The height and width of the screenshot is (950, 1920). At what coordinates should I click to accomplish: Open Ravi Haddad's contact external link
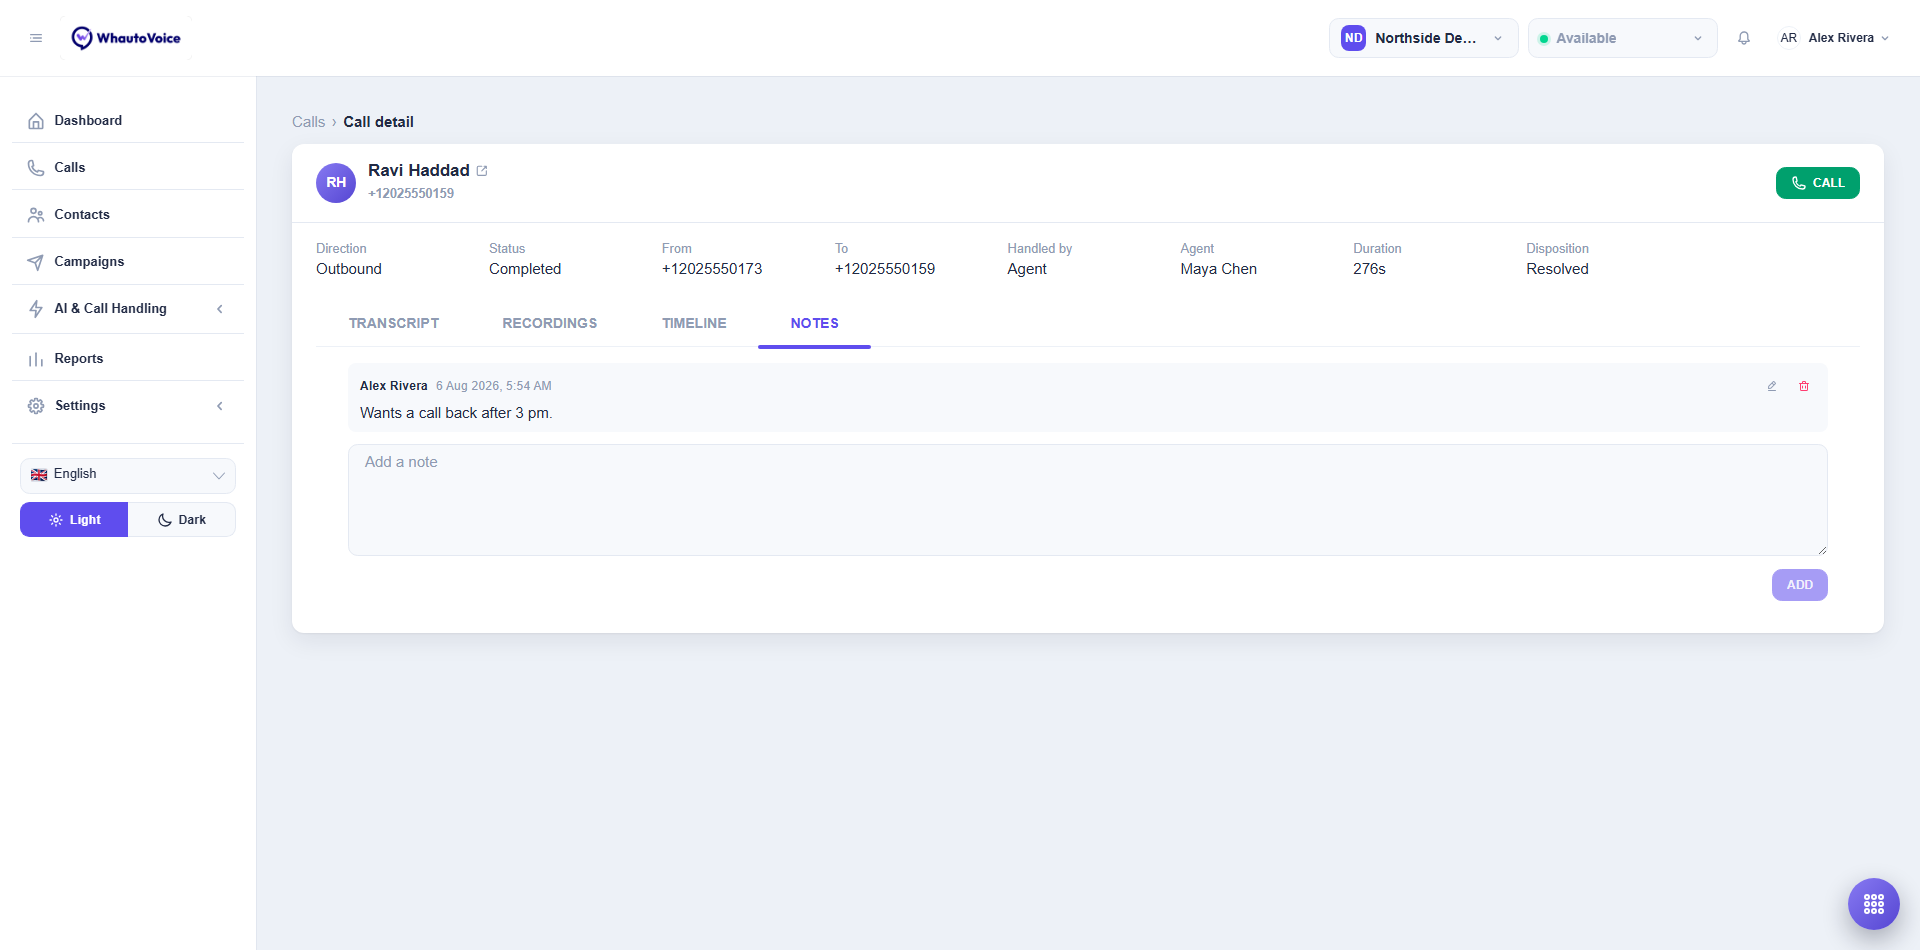(482, 171)
